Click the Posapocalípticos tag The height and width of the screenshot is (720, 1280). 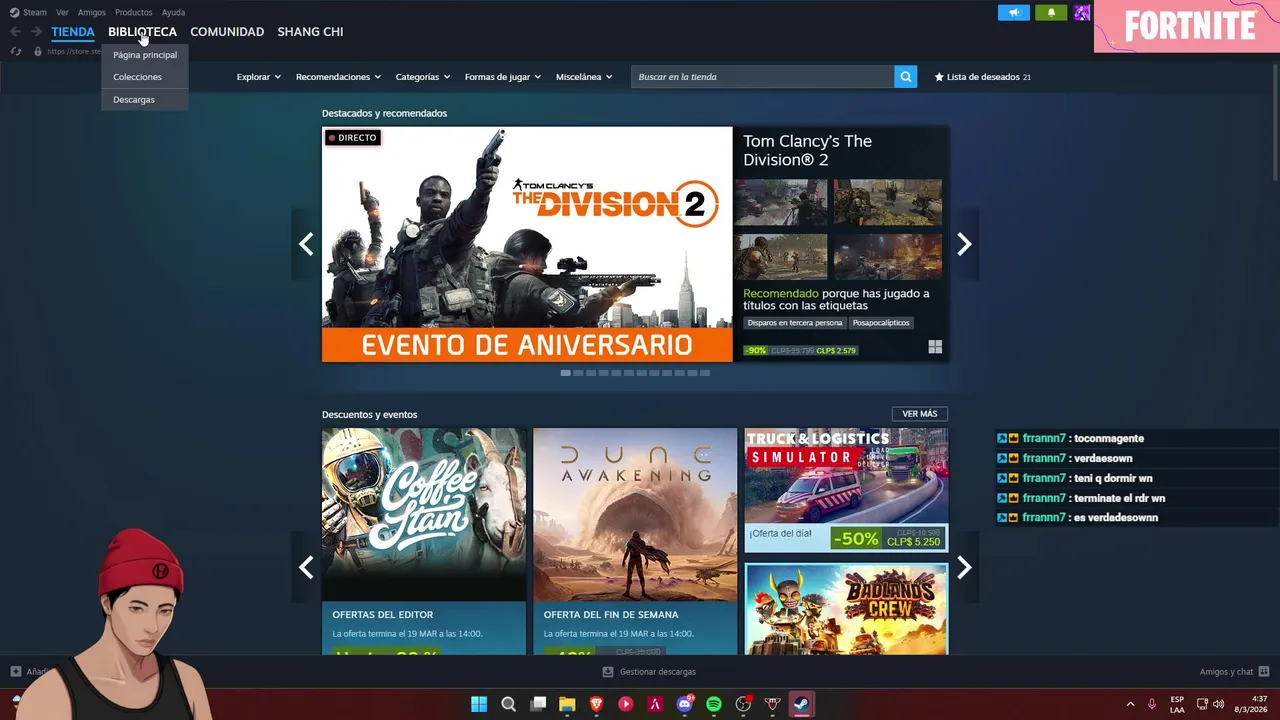tap(881, 323)
